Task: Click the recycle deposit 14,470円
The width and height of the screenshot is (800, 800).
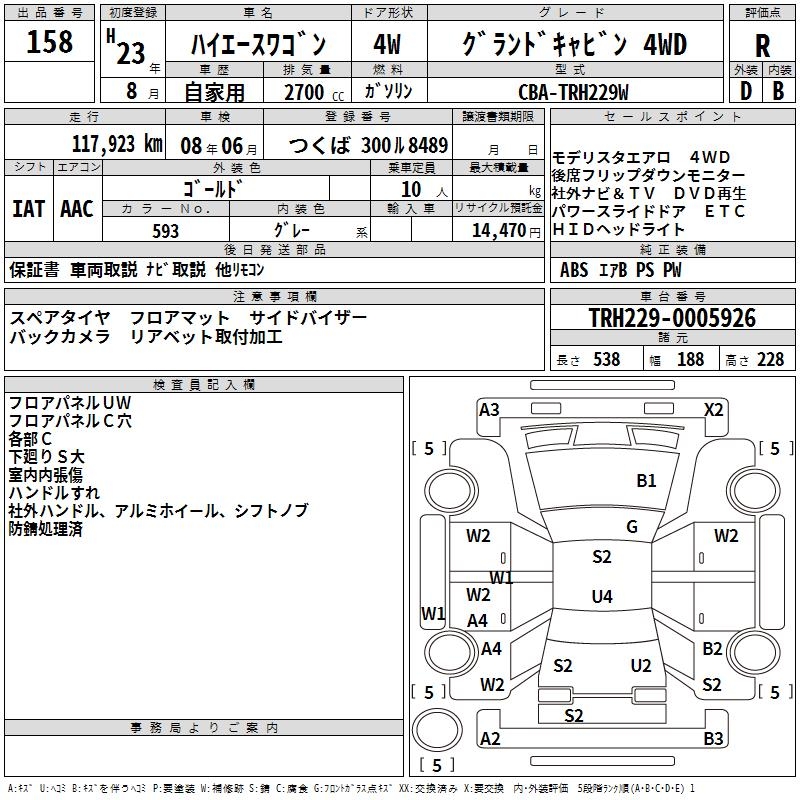Action: point(506,231)
